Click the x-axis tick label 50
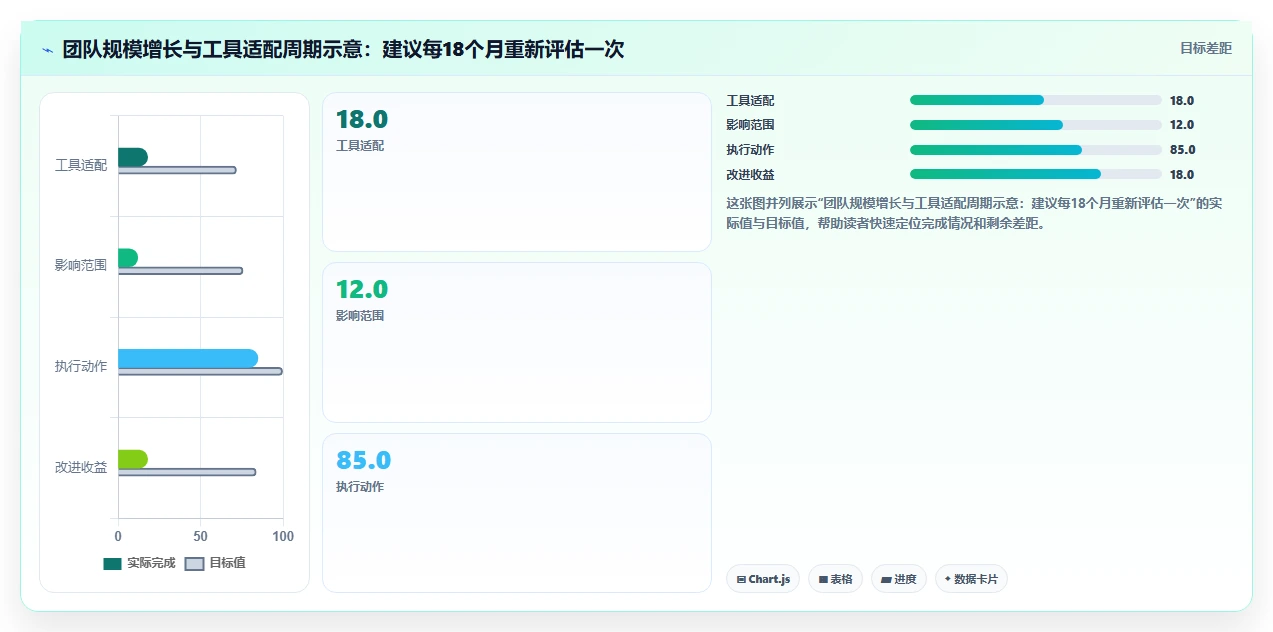Screen dimensions: 1273x632 pos(201,537)
